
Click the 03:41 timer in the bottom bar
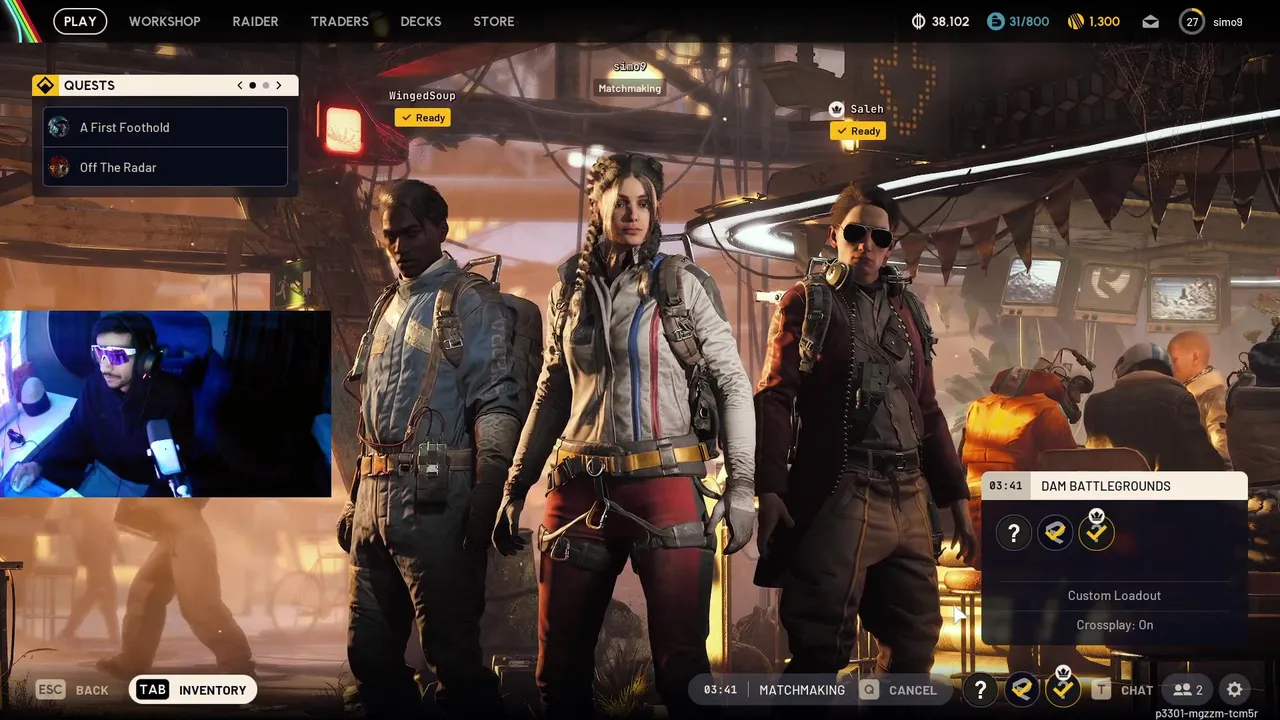pos(720,690)
